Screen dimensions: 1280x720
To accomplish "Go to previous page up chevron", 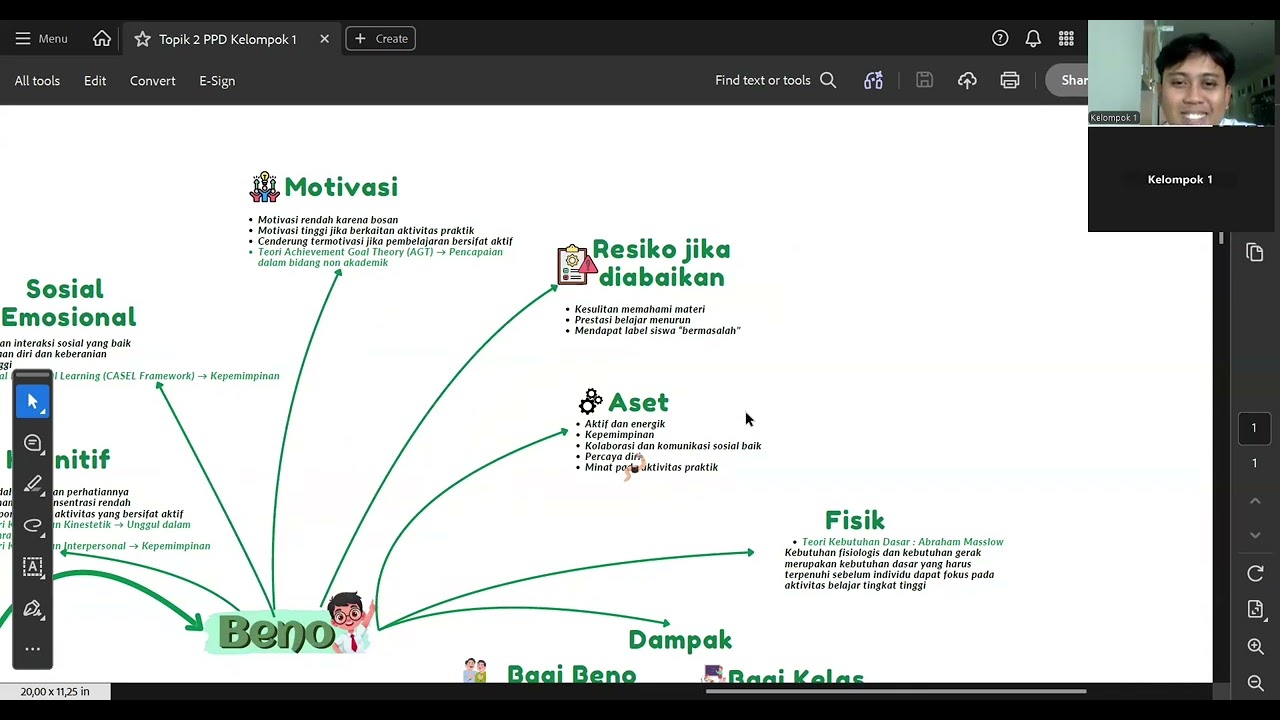I will point(1255,500).
